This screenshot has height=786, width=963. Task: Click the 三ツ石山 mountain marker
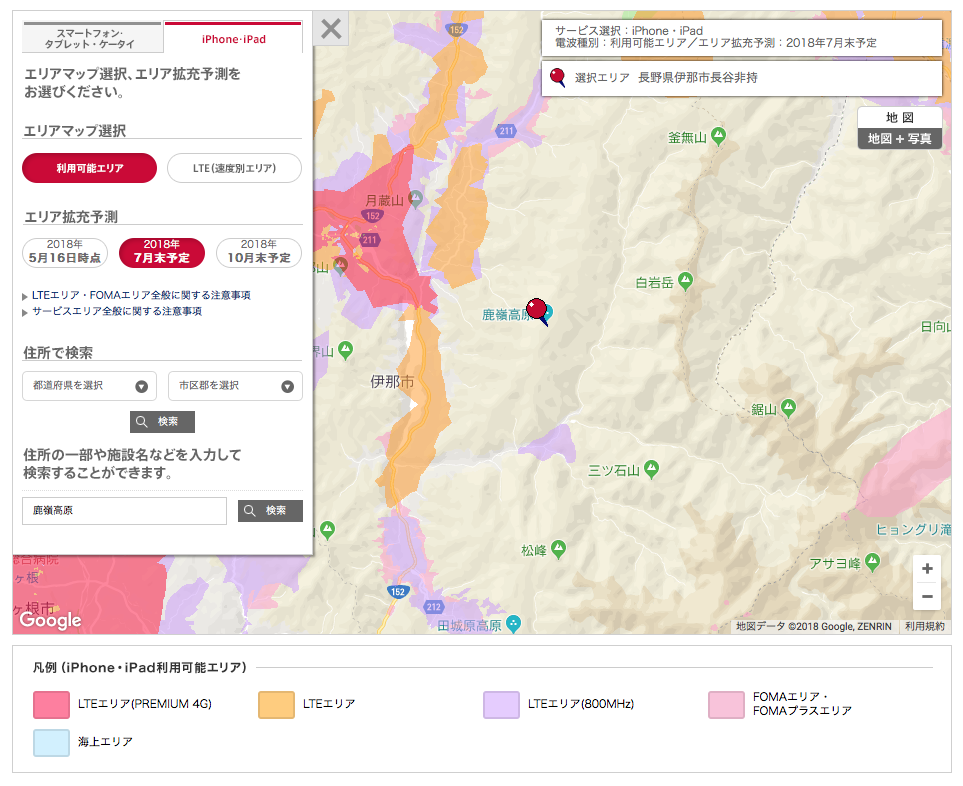[652, 469]
